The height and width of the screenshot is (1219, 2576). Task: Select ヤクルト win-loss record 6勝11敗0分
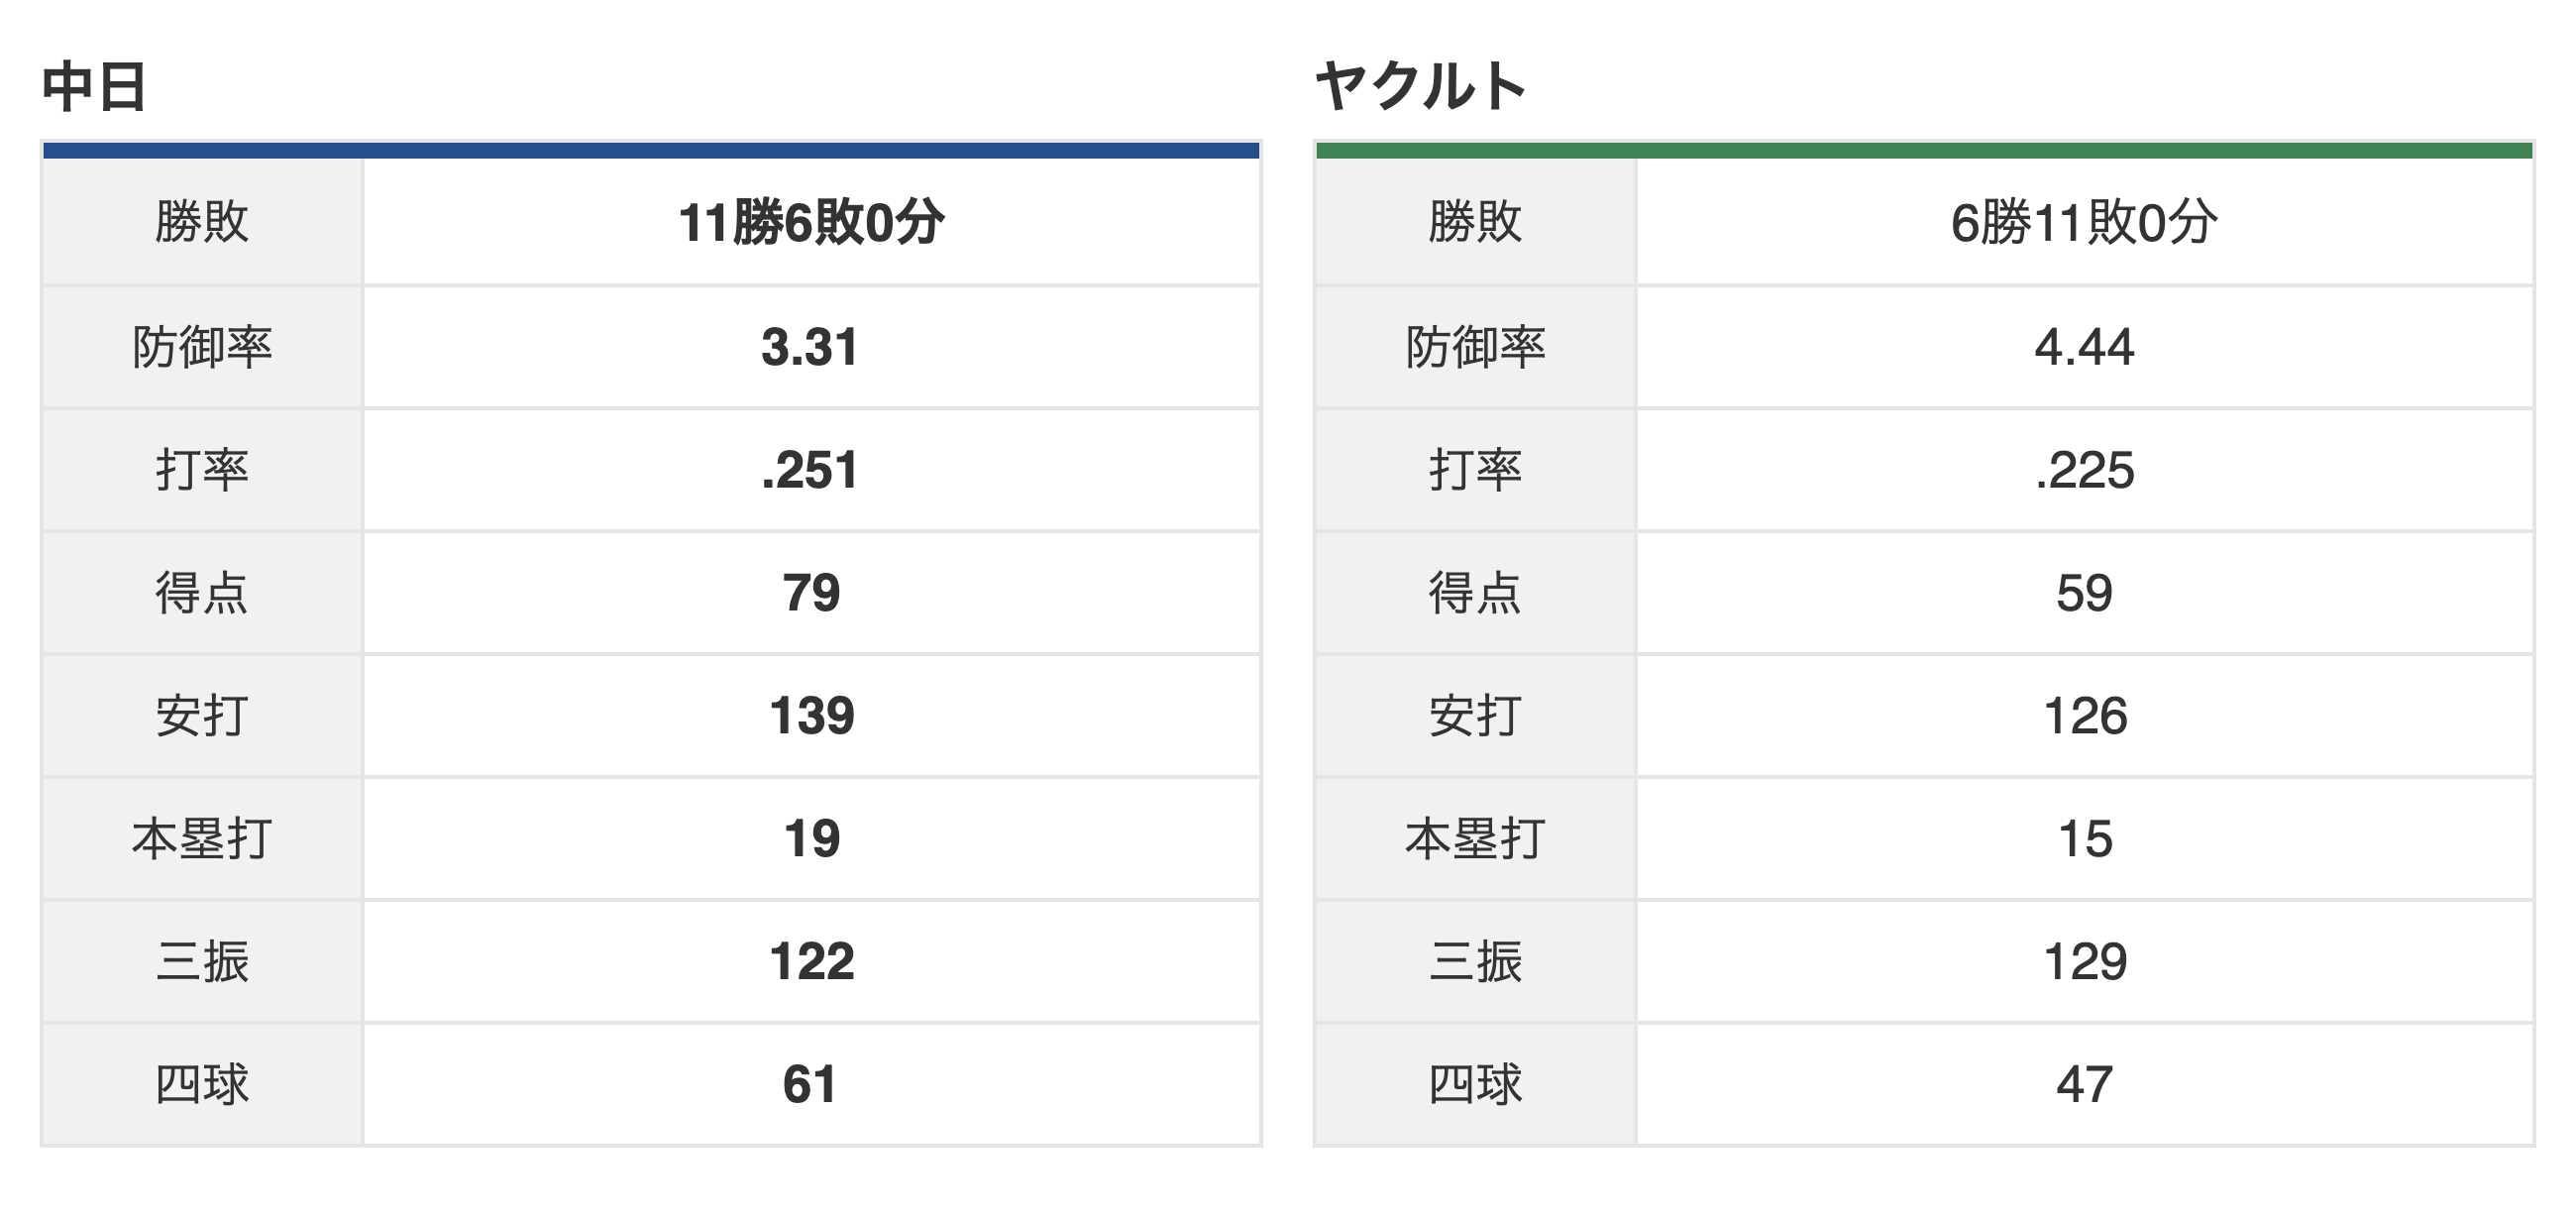coord(2084,222)
